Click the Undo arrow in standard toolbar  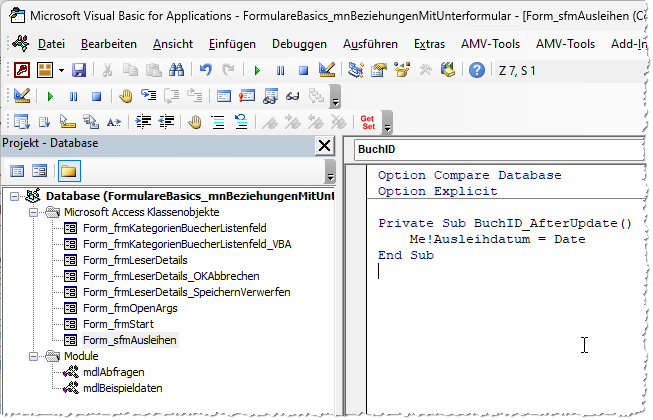(x=206, y=70)
